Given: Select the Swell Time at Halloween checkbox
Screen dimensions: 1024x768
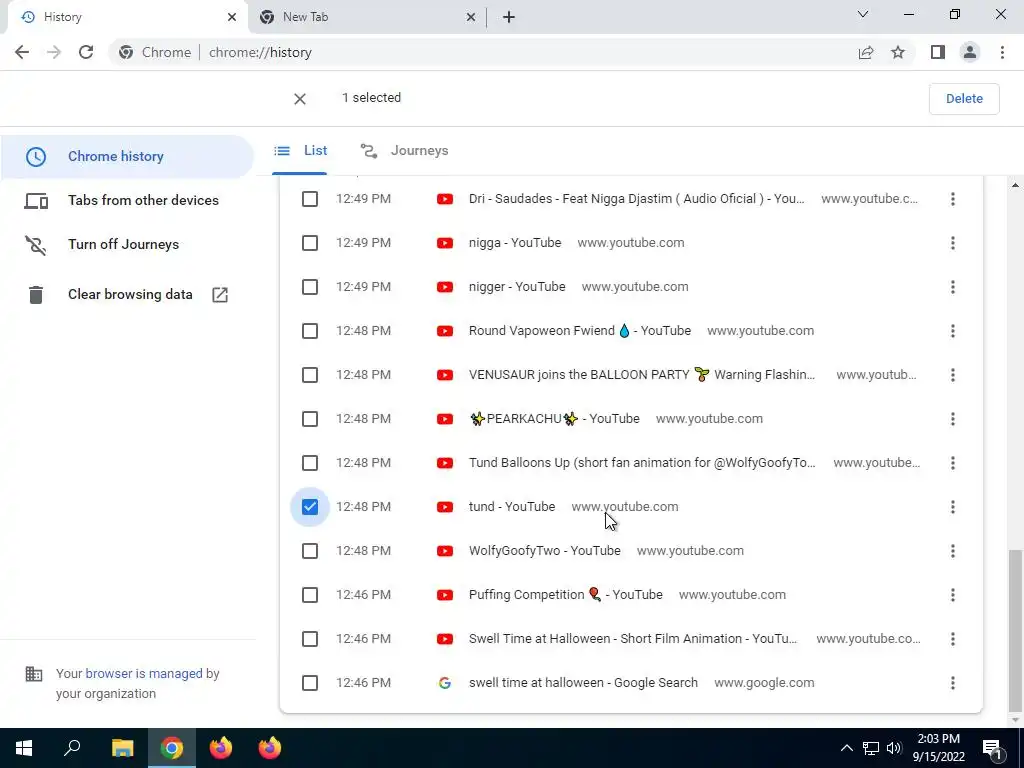Looking at the screenshot, I should point(310,639).
